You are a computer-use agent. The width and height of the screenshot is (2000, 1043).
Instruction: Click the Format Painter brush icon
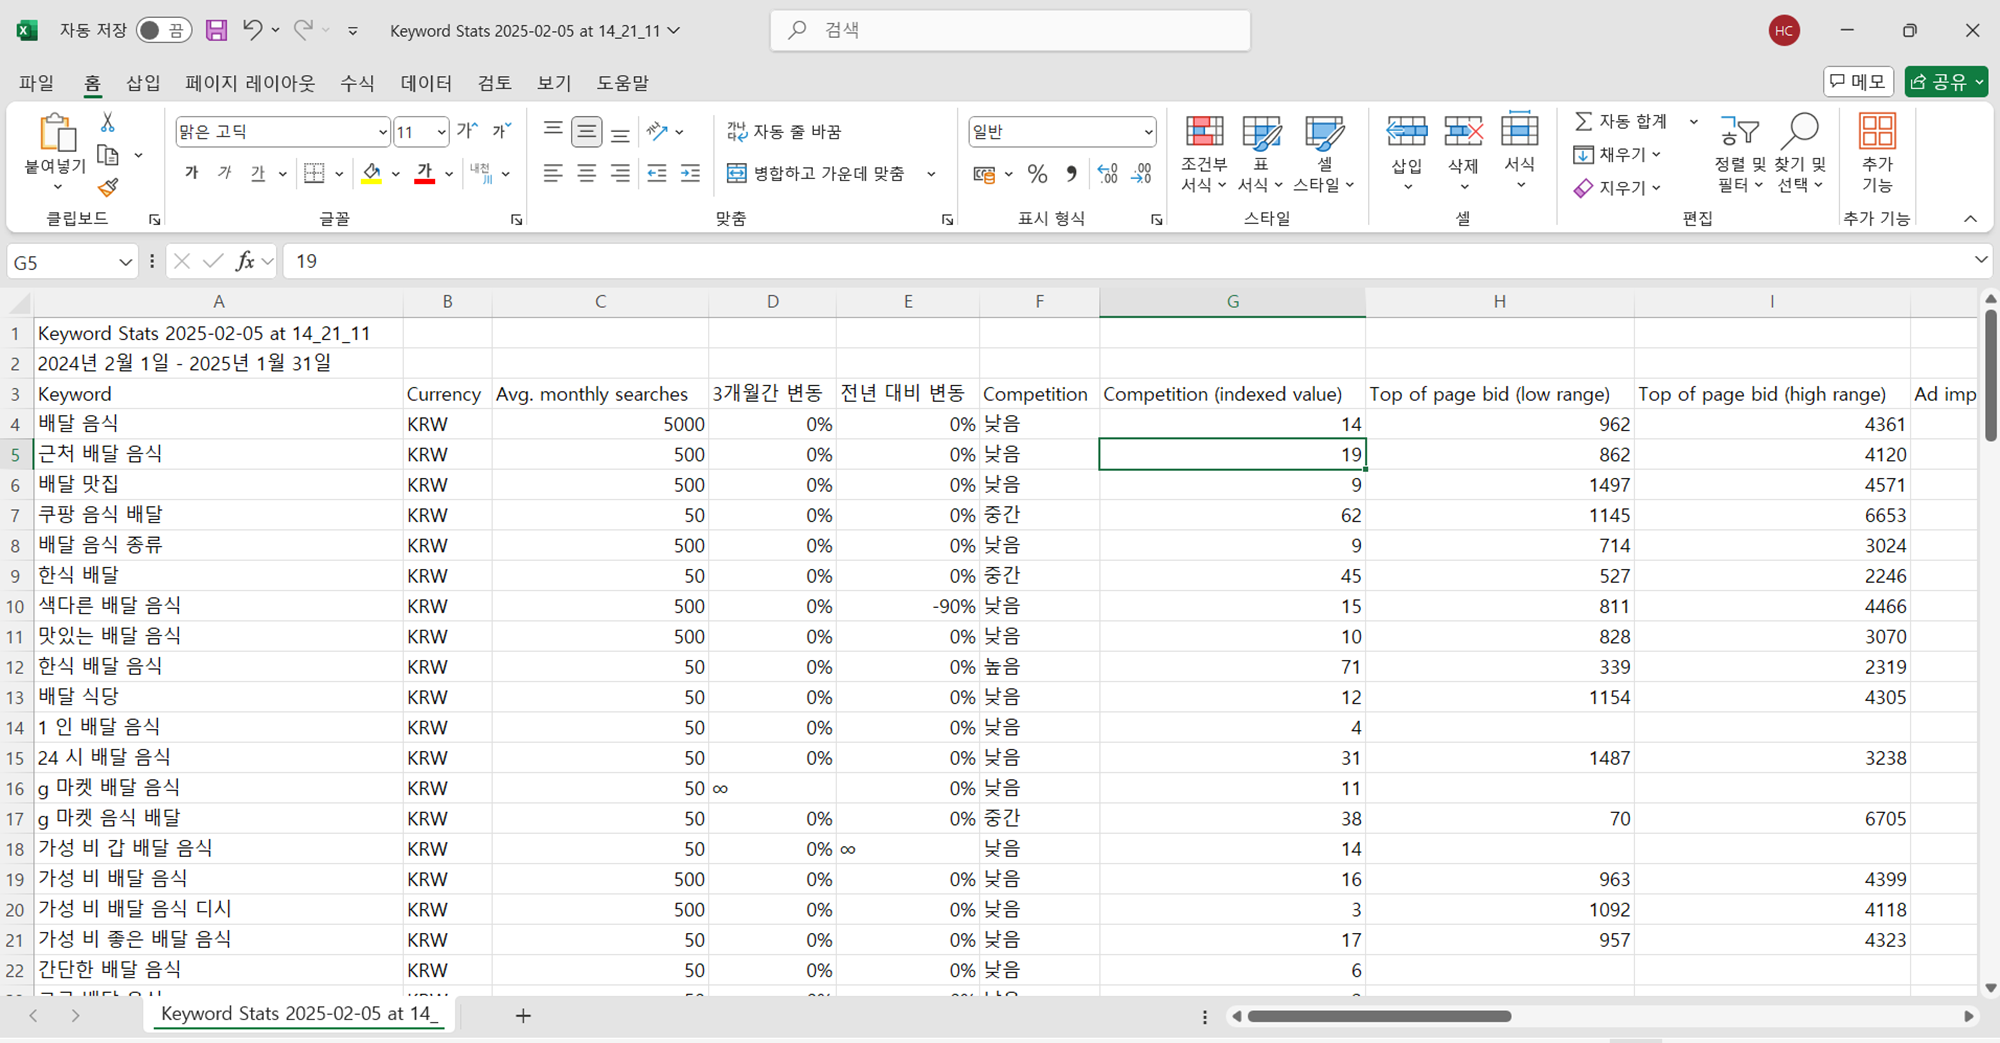pyautogui.click(x=108, y=187)
